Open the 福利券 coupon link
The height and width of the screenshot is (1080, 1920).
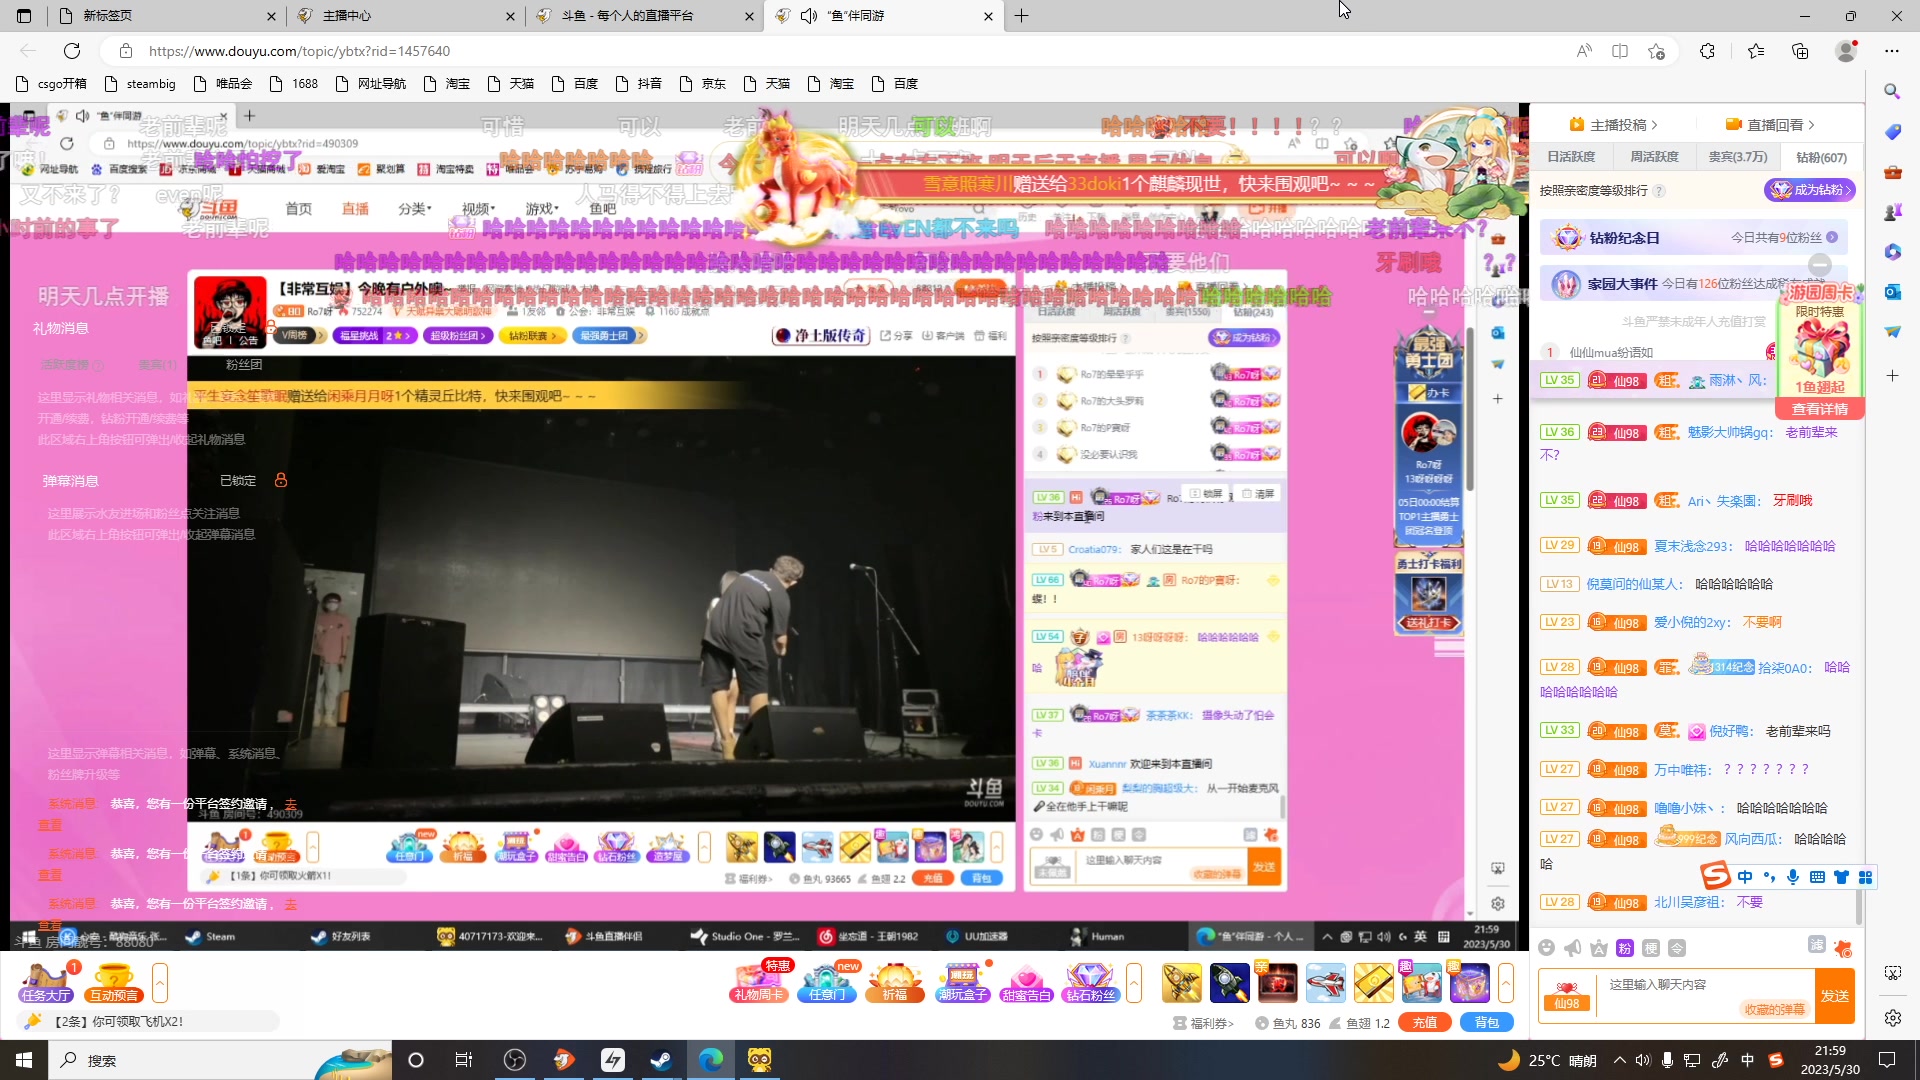1204,1023
